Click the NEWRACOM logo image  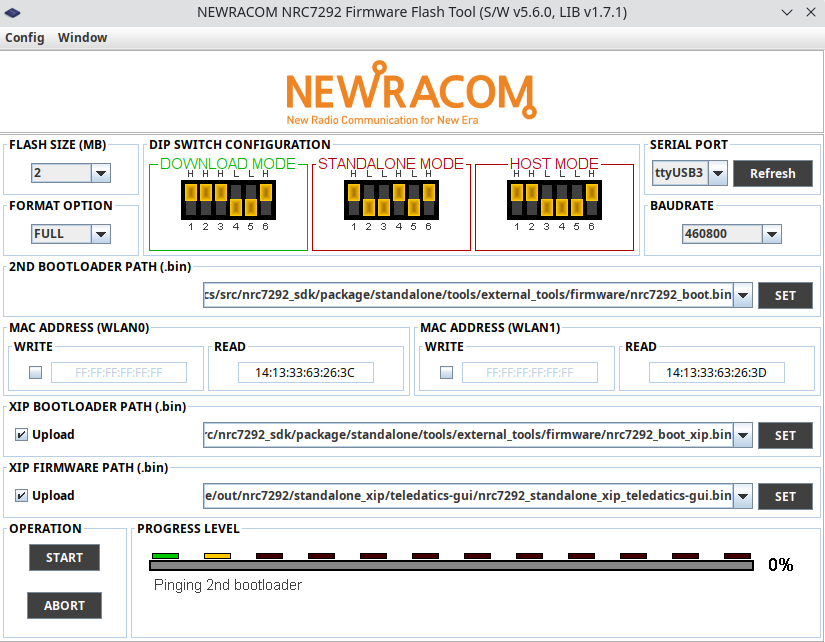click(x=411, y=93)
